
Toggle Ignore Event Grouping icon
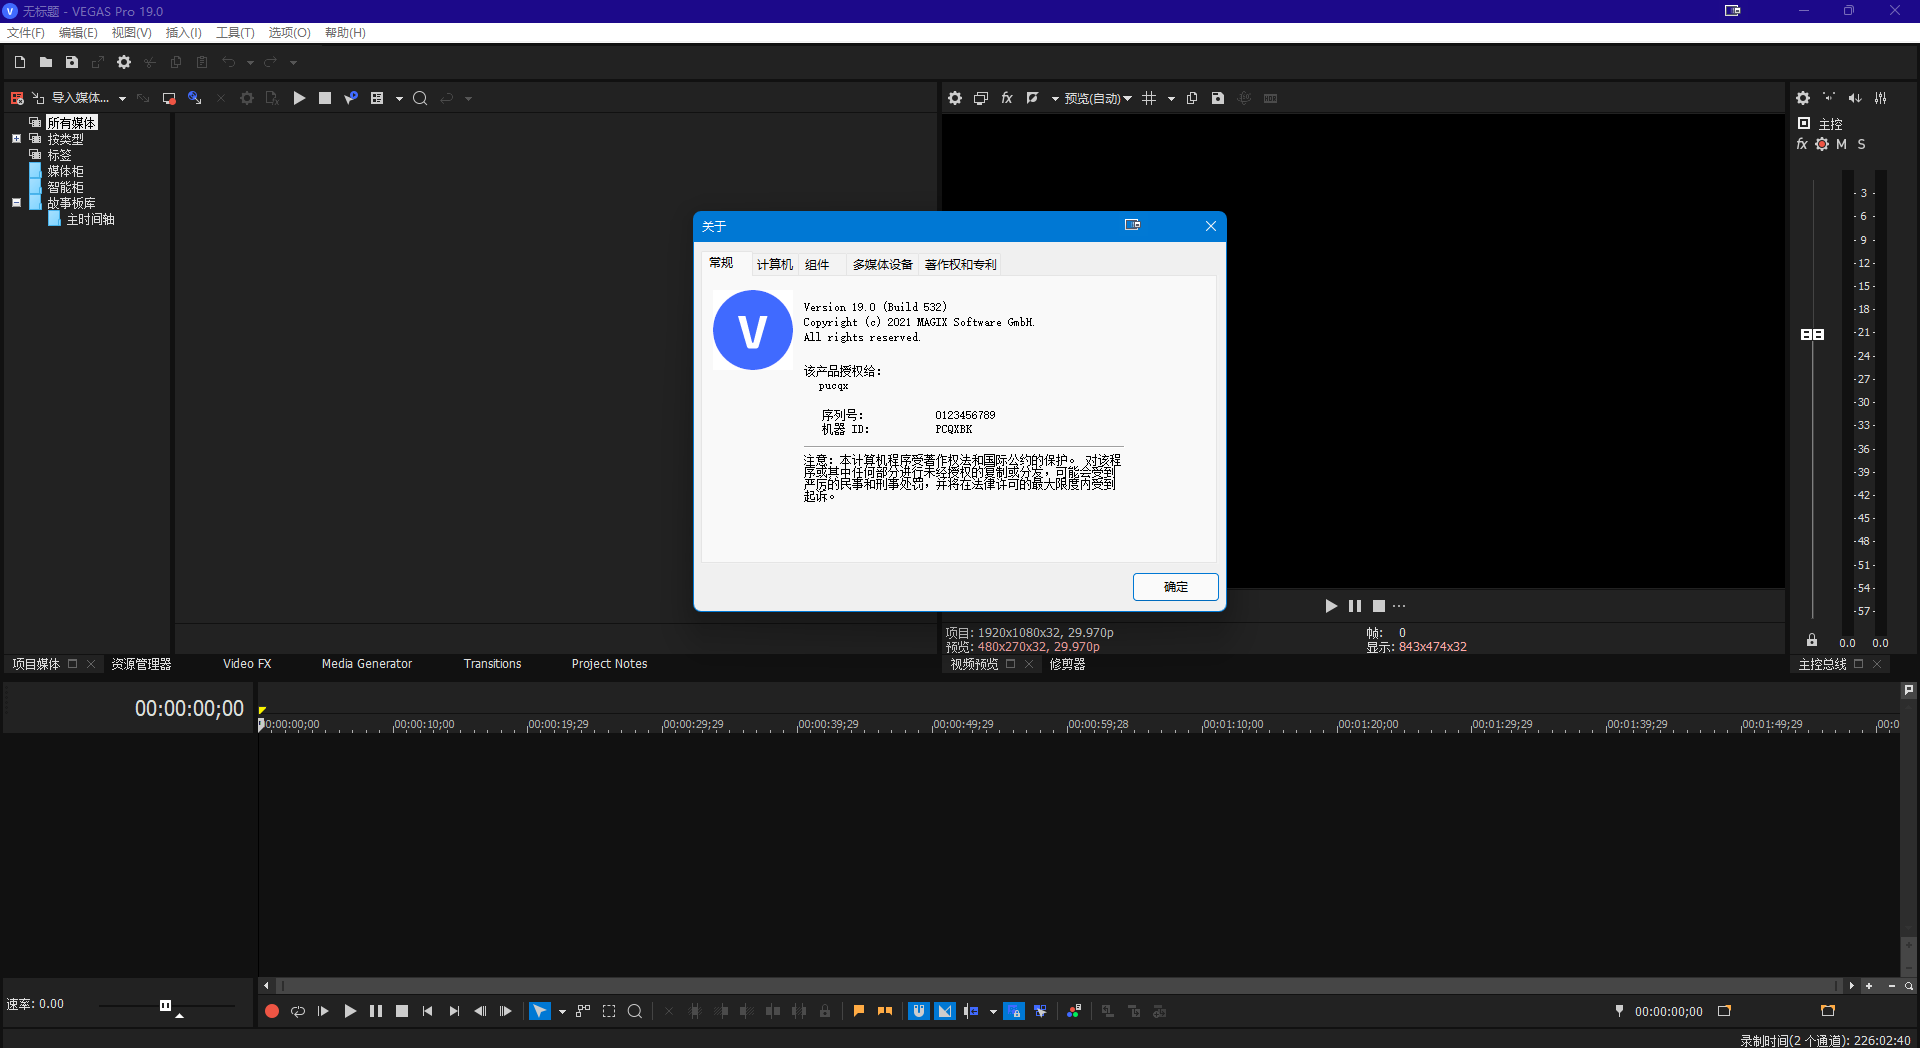coord(1041,1011)
